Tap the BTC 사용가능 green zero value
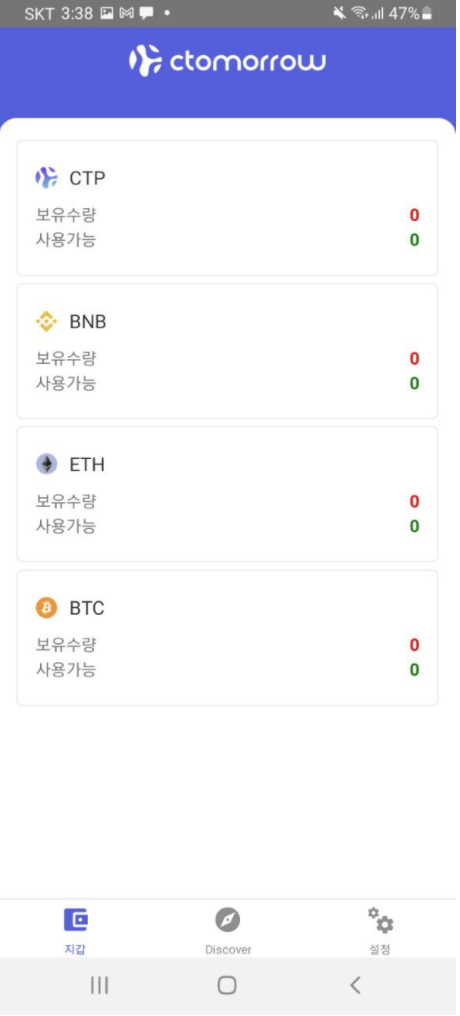Image resolution: width=460 pixels, height=1016 pixels. 414,669
